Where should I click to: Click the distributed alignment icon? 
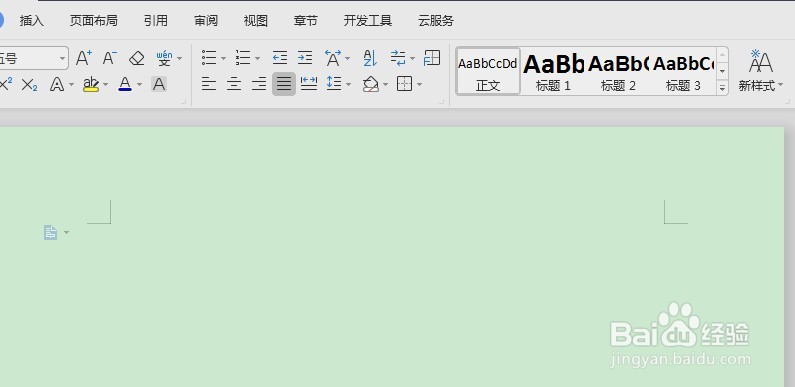(x=309, y=84)
